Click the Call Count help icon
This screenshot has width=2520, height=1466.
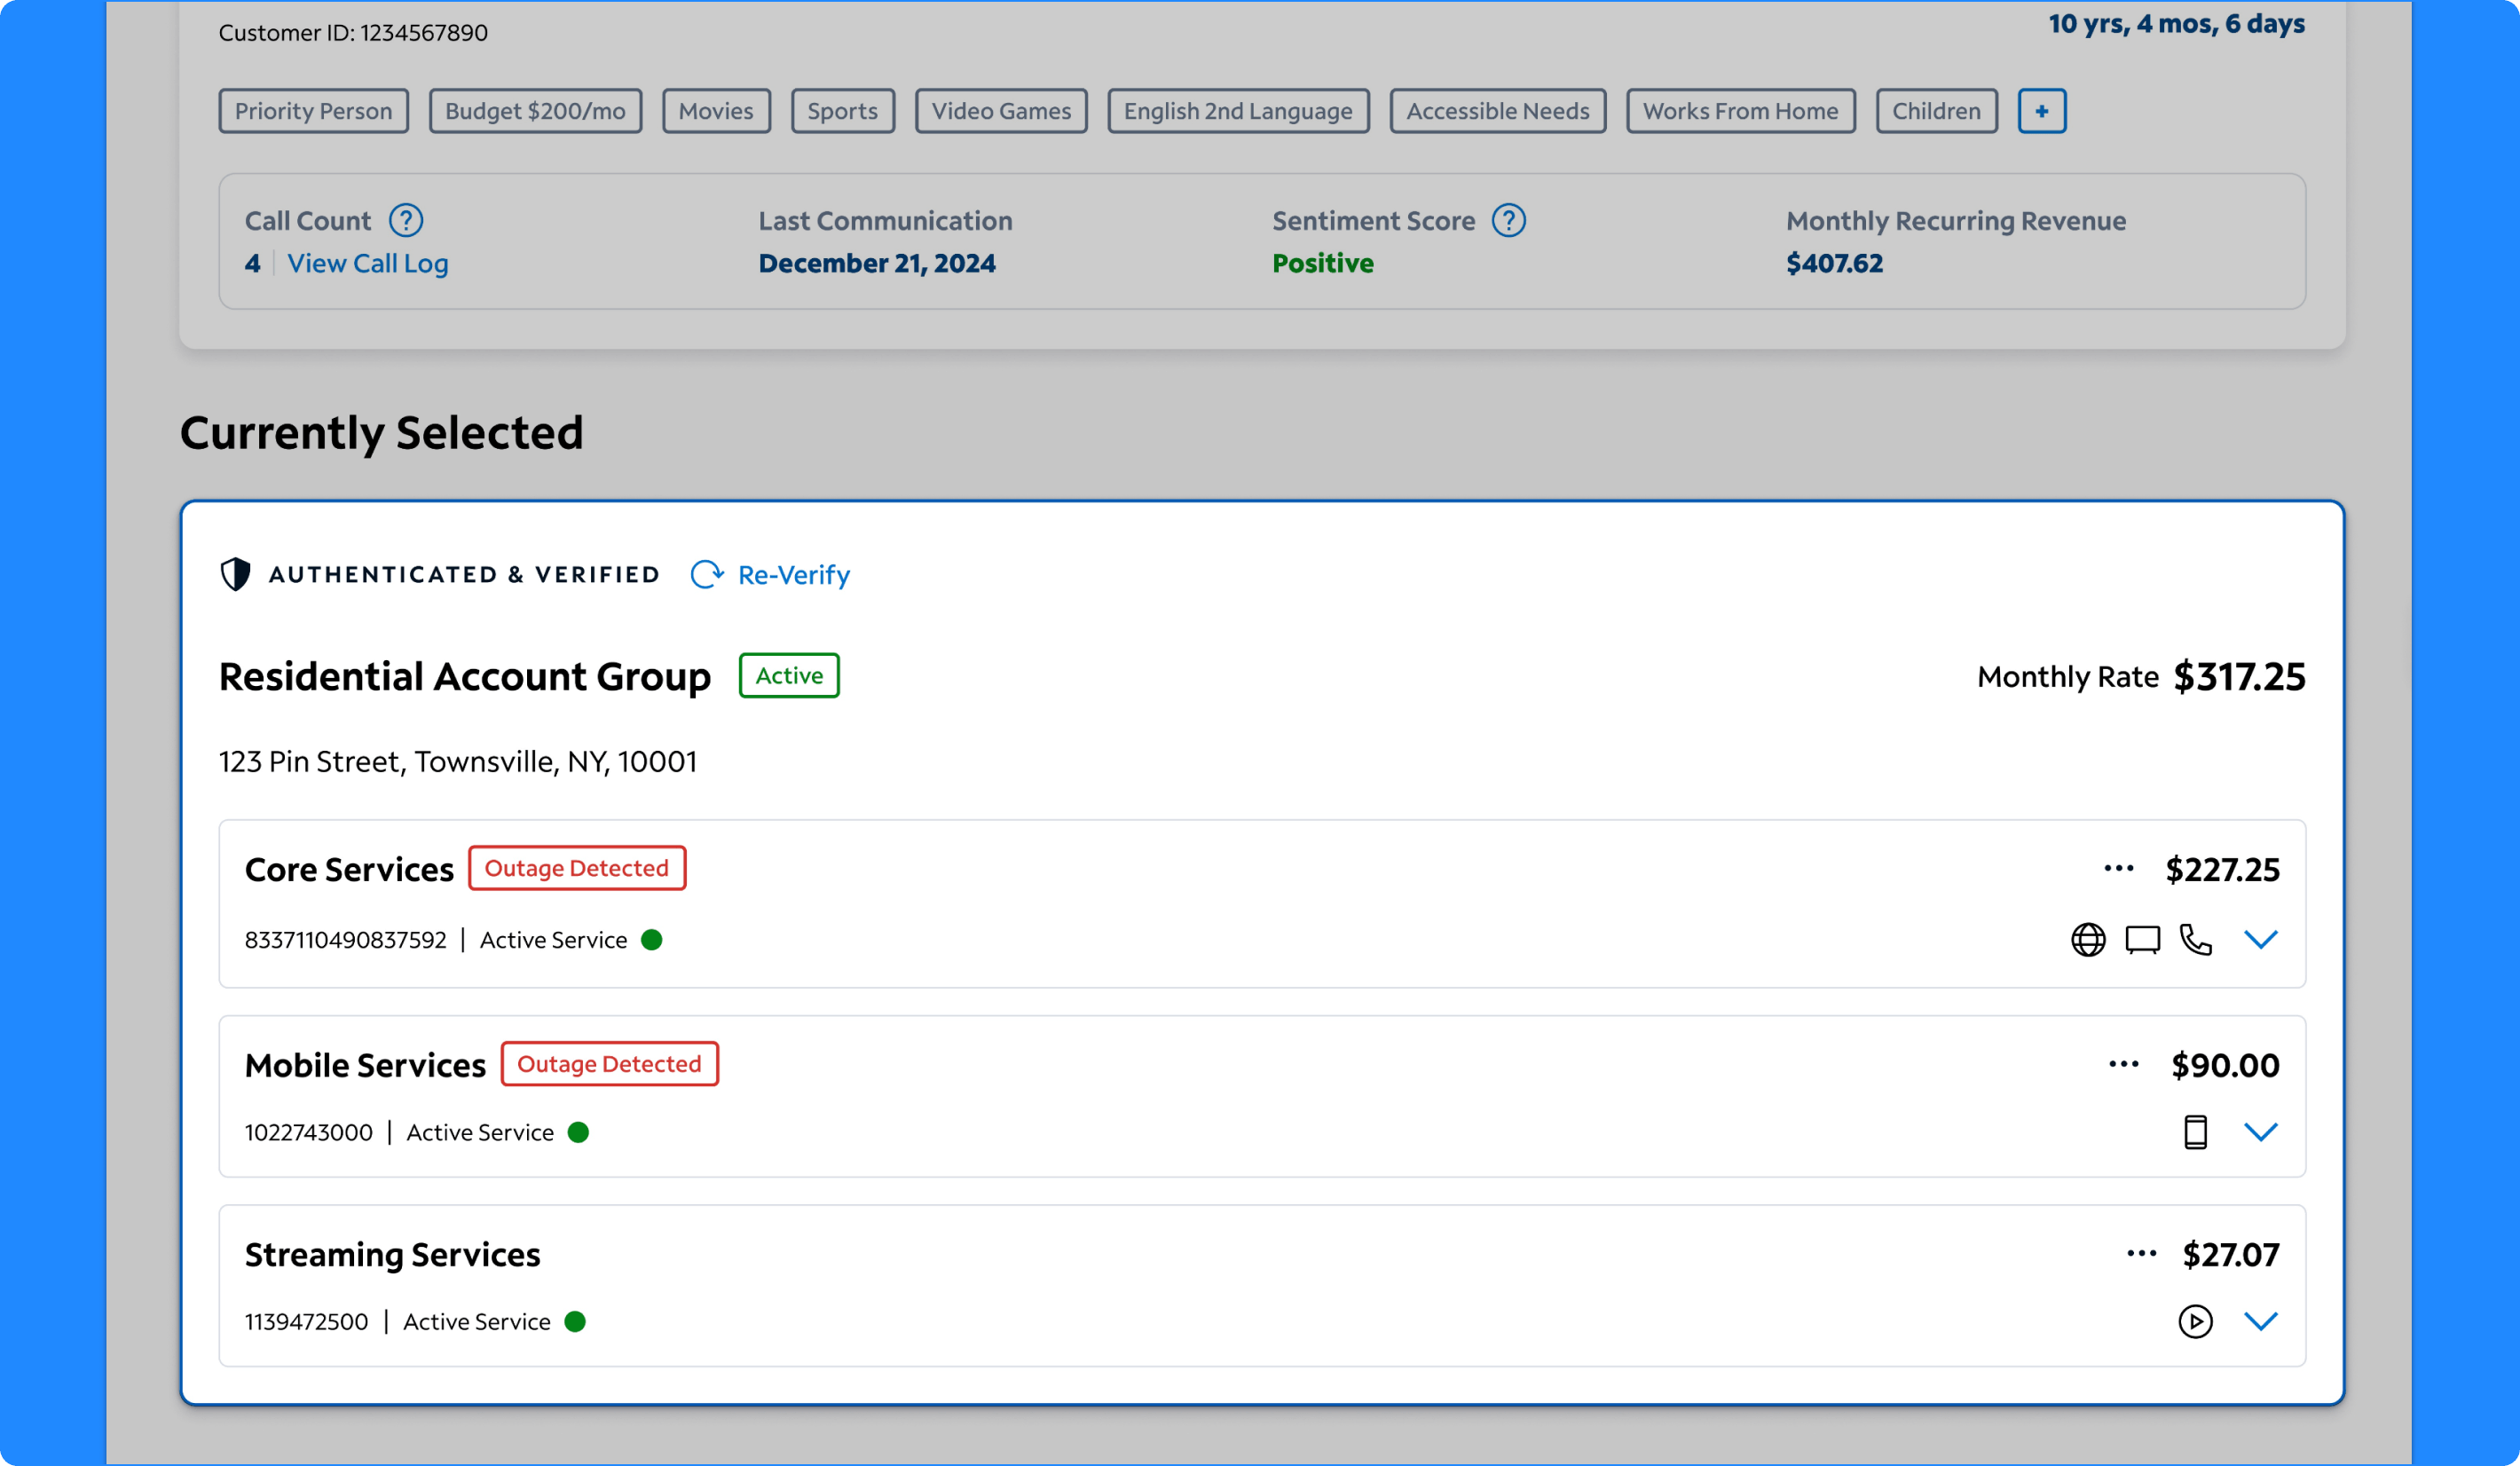(x=405, y=220)
